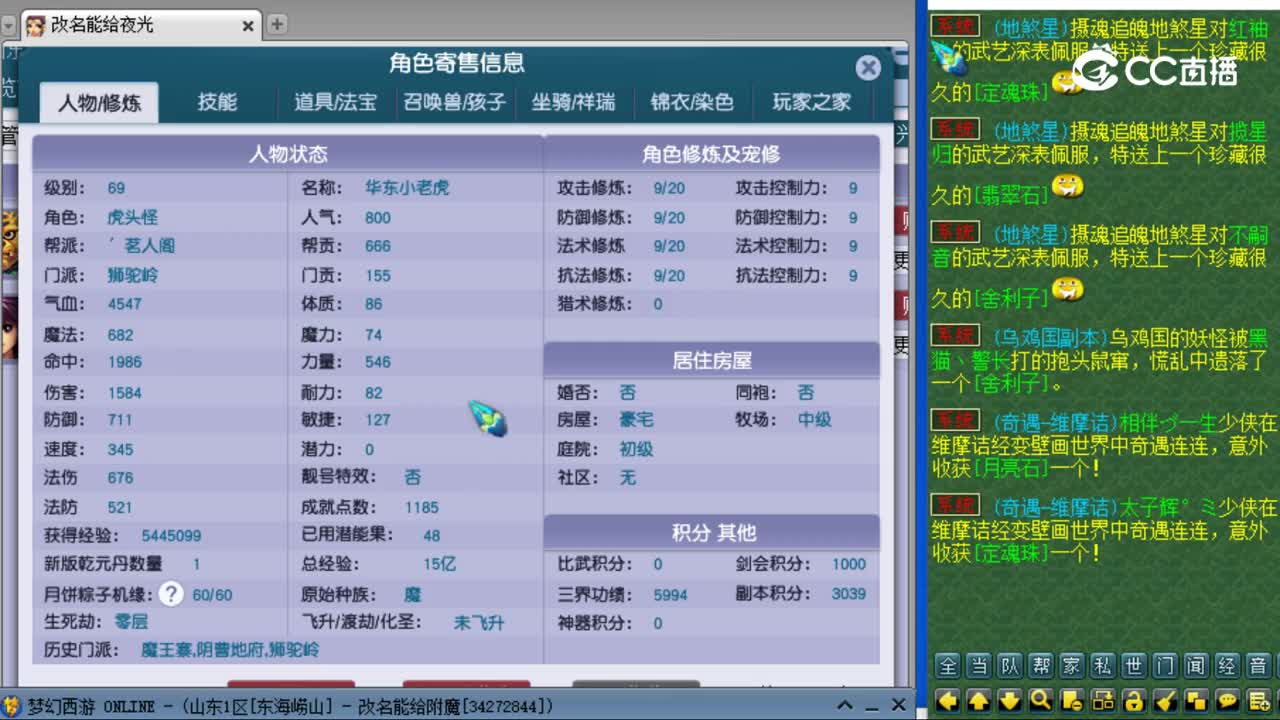1280x720 pixels.
Task: Click the yellow left arrow chat icon
Action: [948, 699]
